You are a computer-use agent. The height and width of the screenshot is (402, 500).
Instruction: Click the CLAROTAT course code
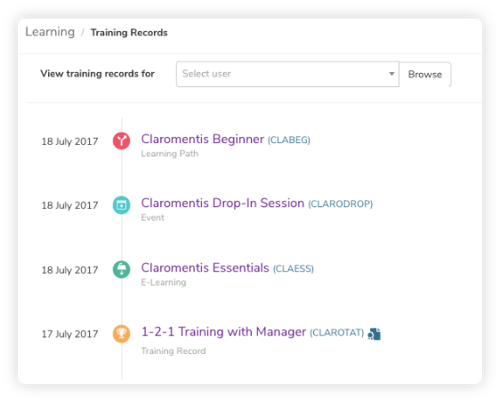coord(337,333)
